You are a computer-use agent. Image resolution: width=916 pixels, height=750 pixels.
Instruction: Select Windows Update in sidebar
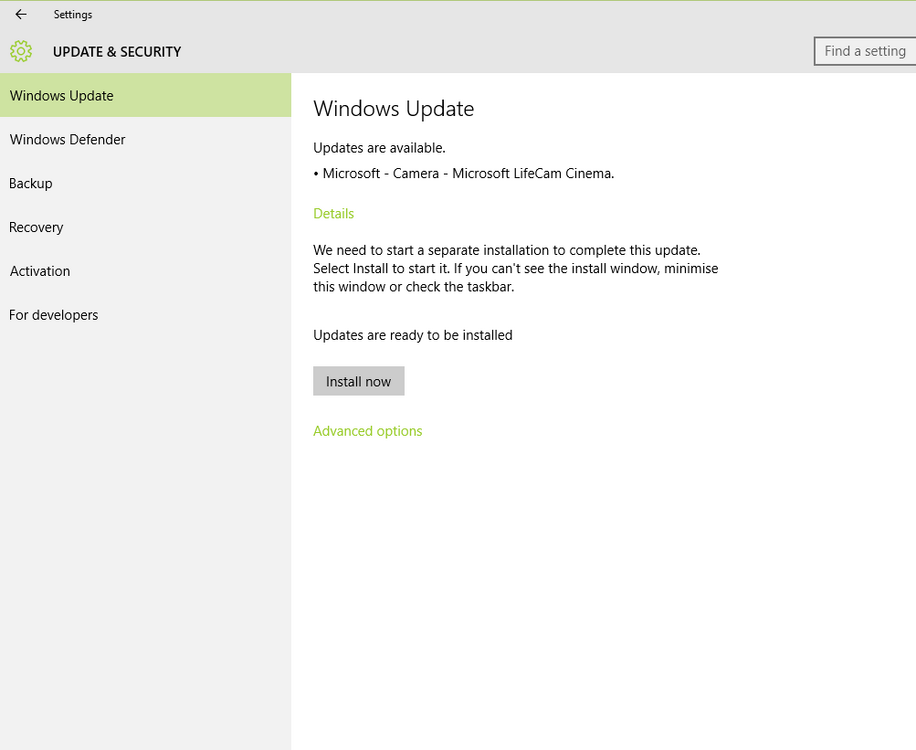click(x=145, y=95)
